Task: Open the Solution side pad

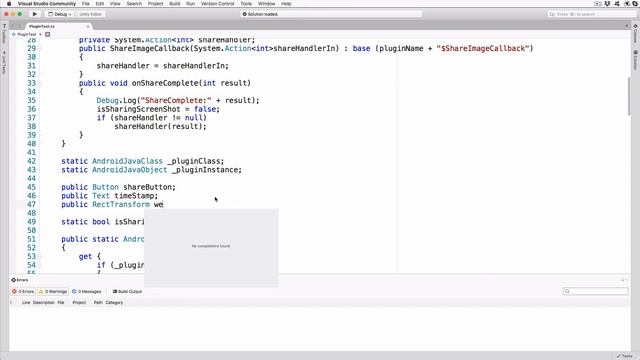Action: tap(636, 60)
